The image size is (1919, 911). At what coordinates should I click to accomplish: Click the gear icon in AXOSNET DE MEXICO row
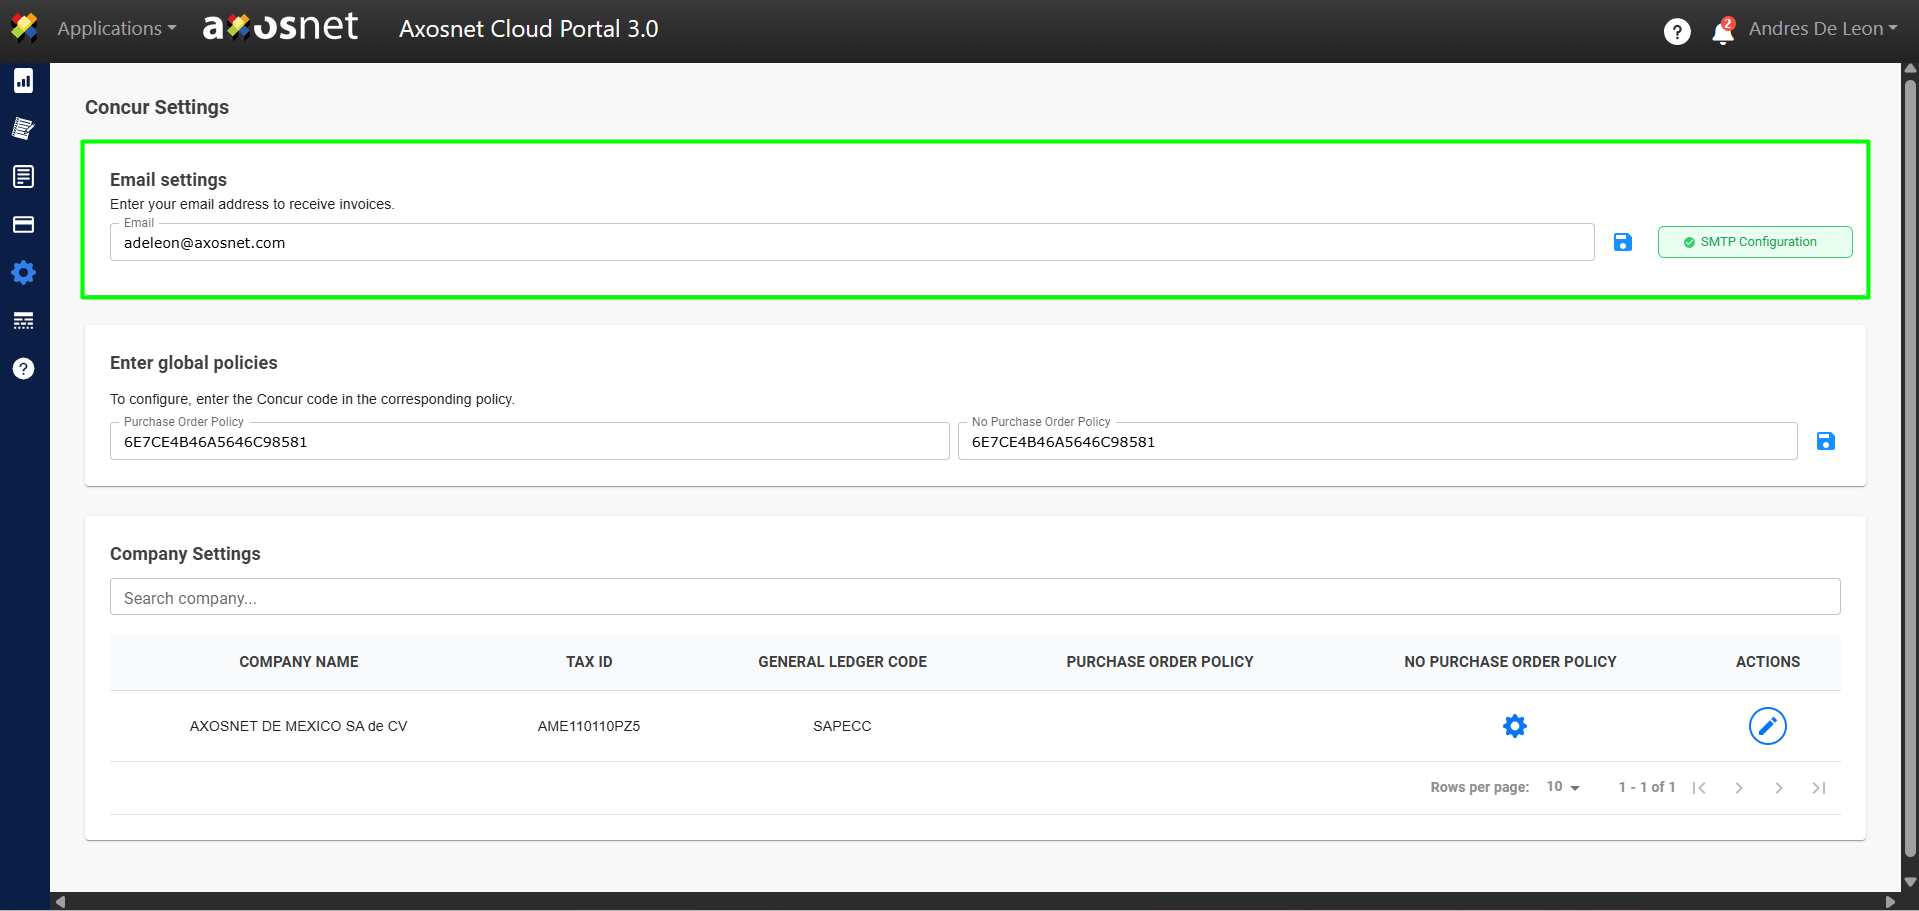[1515, 726]
